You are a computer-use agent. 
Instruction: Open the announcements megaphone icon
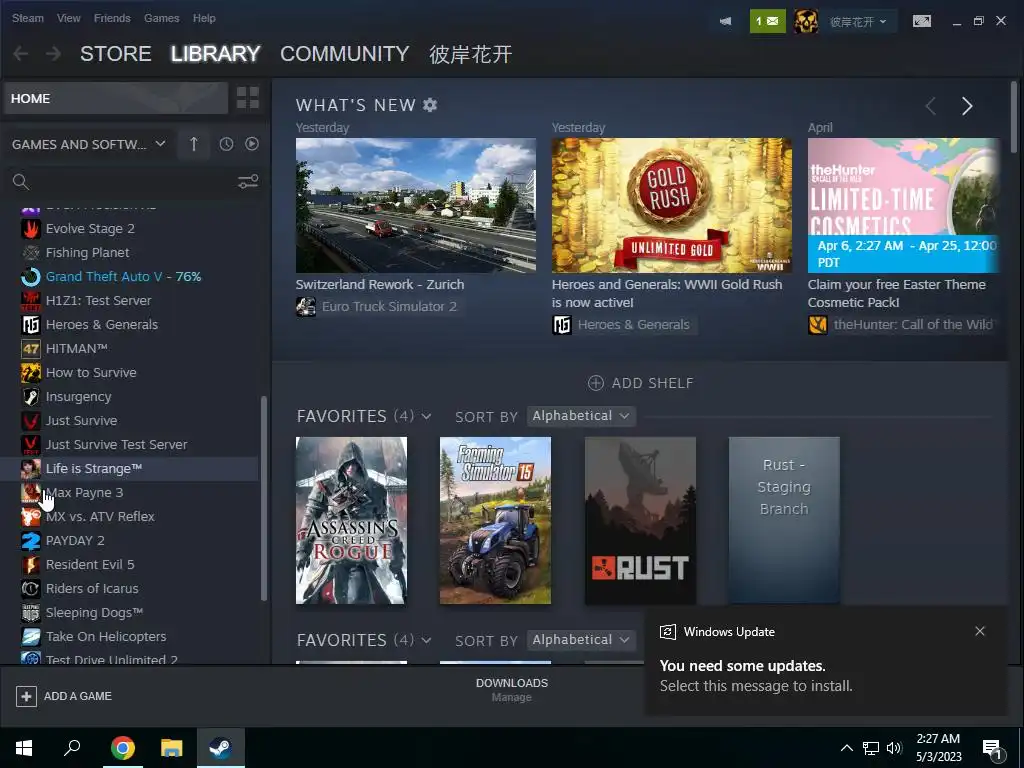click(x=725, y=22)
